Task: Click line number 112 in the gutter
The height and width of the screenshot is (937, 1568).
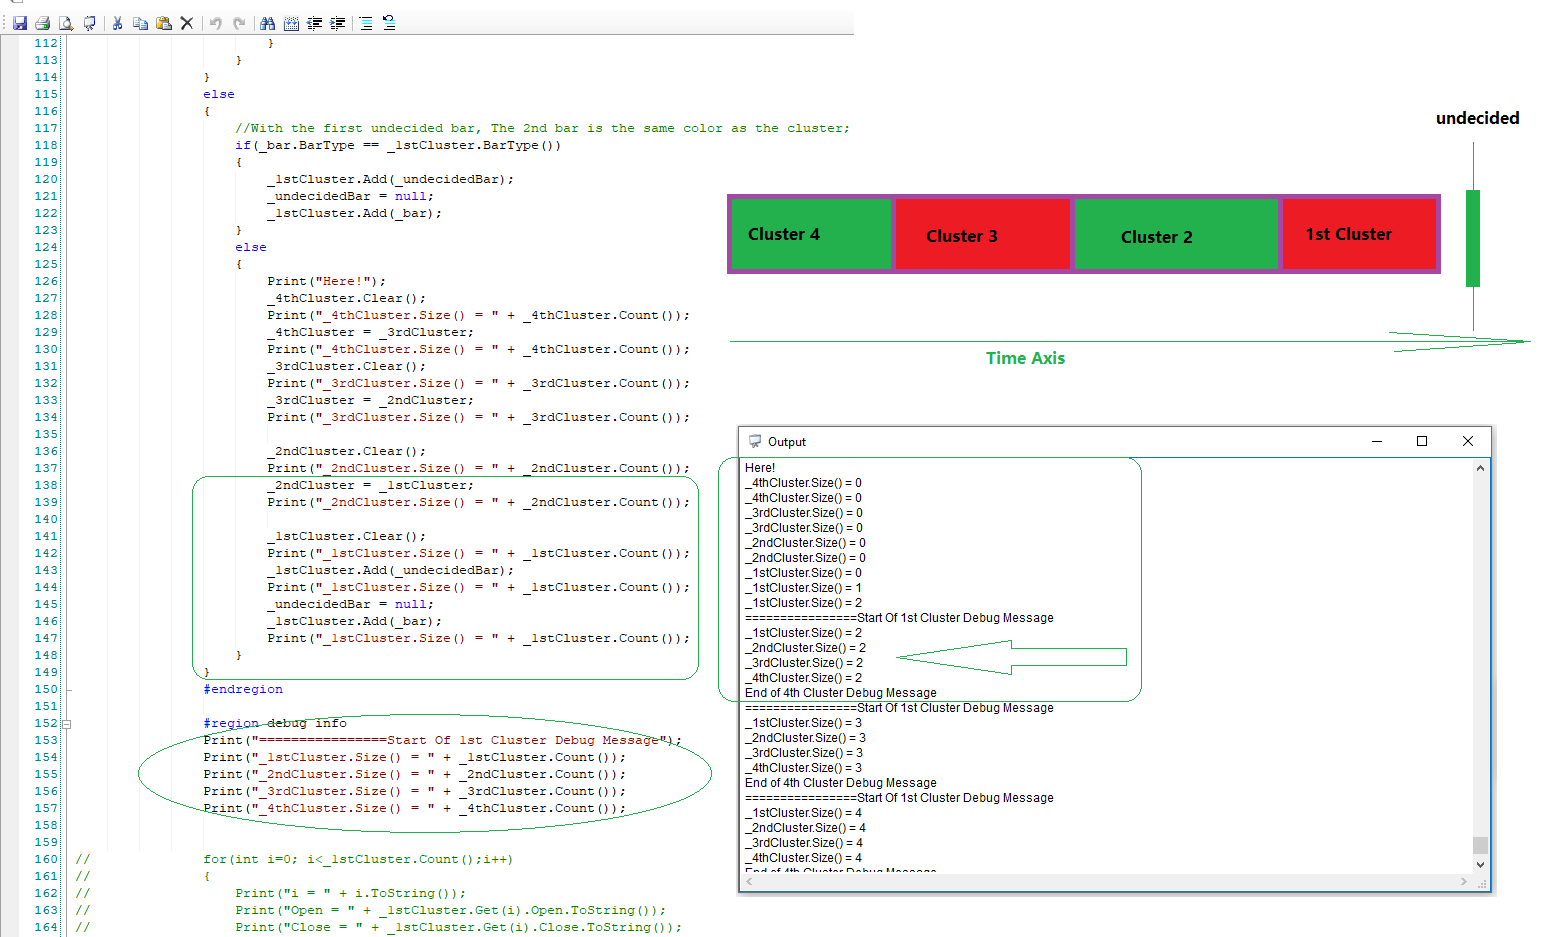Action: [x=46, y=43]
